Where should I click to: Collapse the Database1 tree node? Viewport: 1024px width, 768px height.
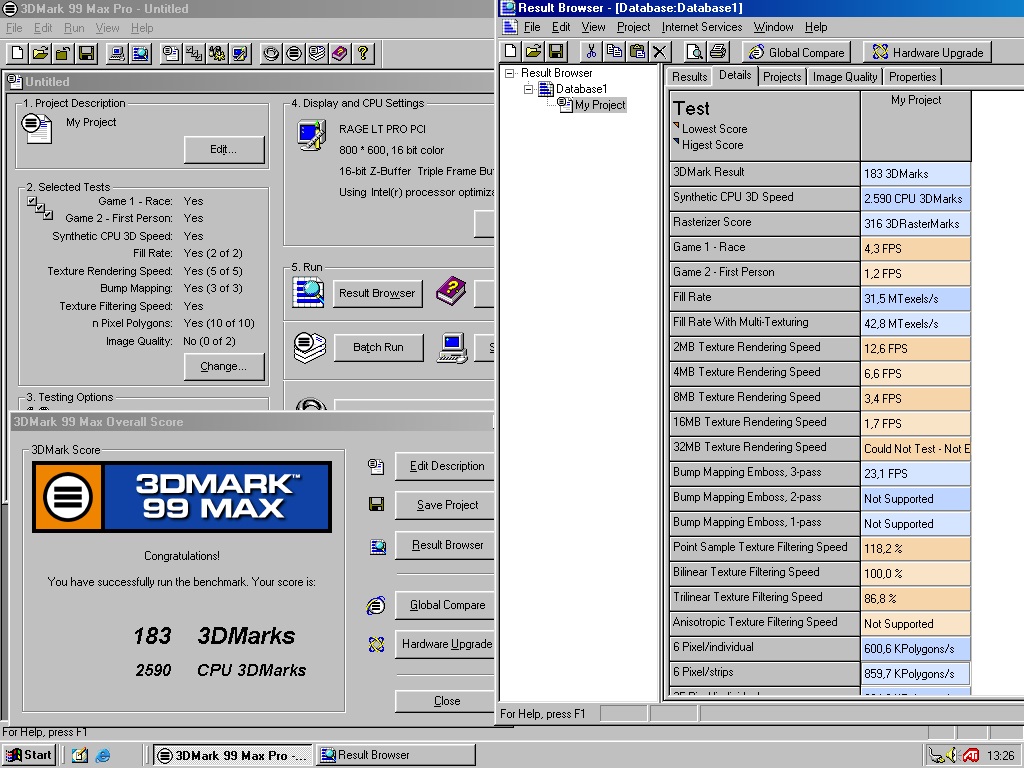[528, 89]
